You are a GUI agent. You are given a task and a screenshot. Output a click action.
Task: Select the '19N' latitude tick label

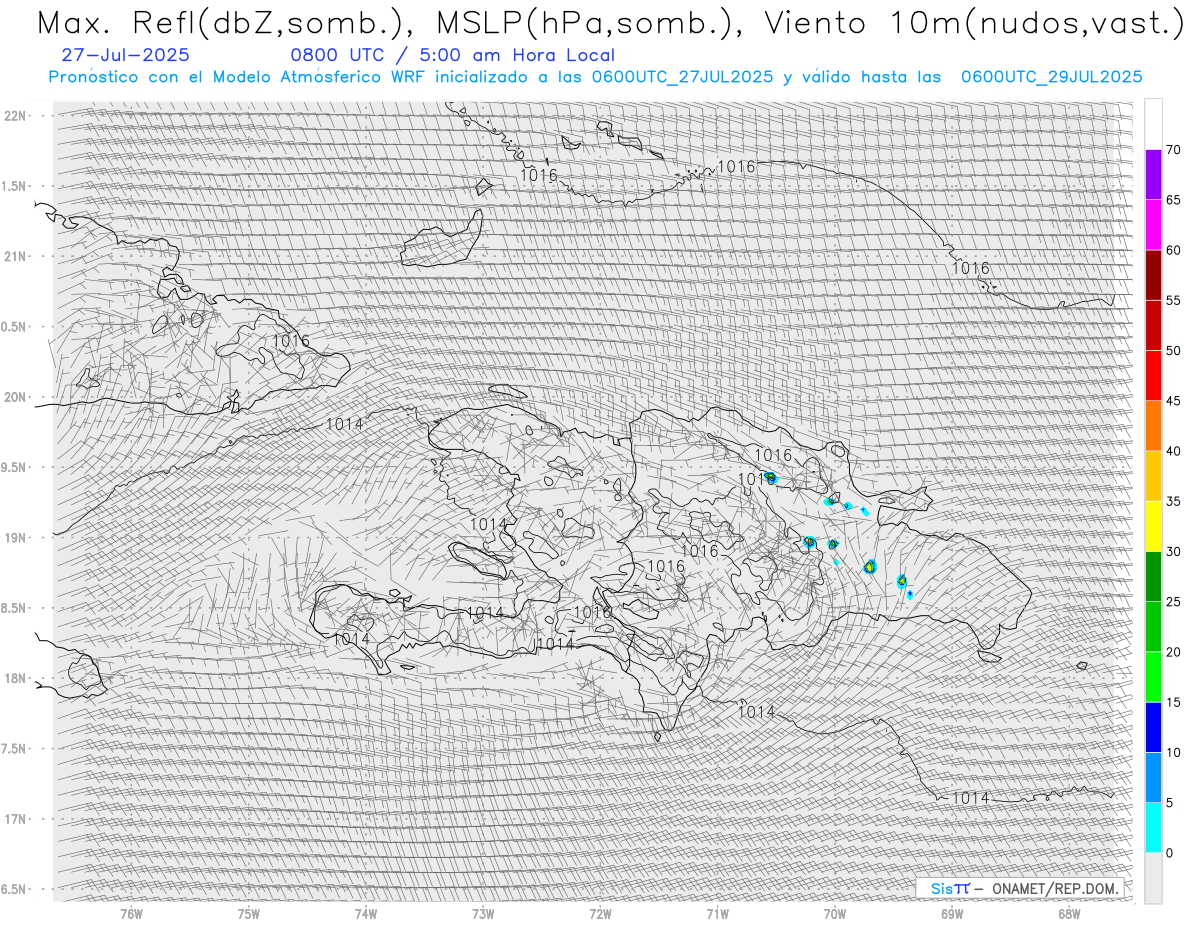(x=16, y=538)
